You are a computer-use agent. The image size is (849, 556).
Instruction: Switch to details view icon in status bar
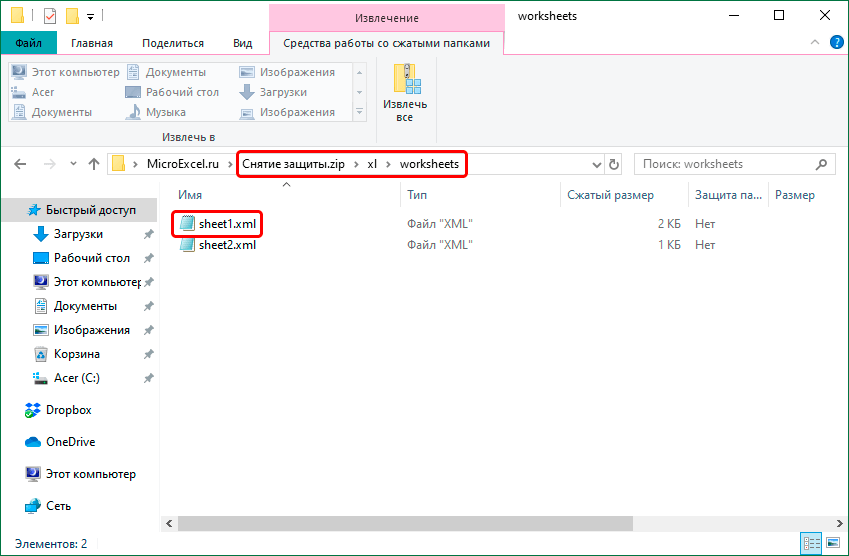(808, 544)
